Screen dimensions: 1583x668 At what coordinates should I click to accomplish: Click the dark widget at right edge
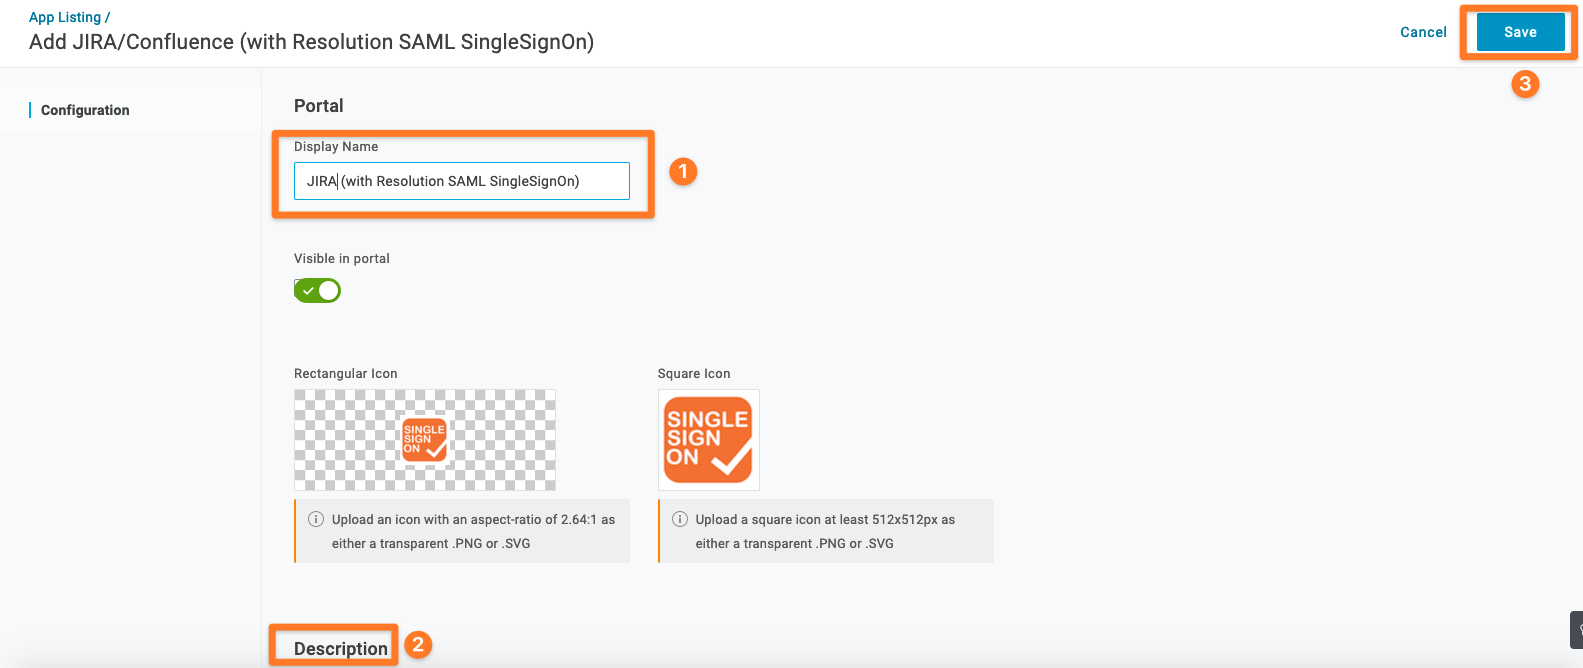1576,630
